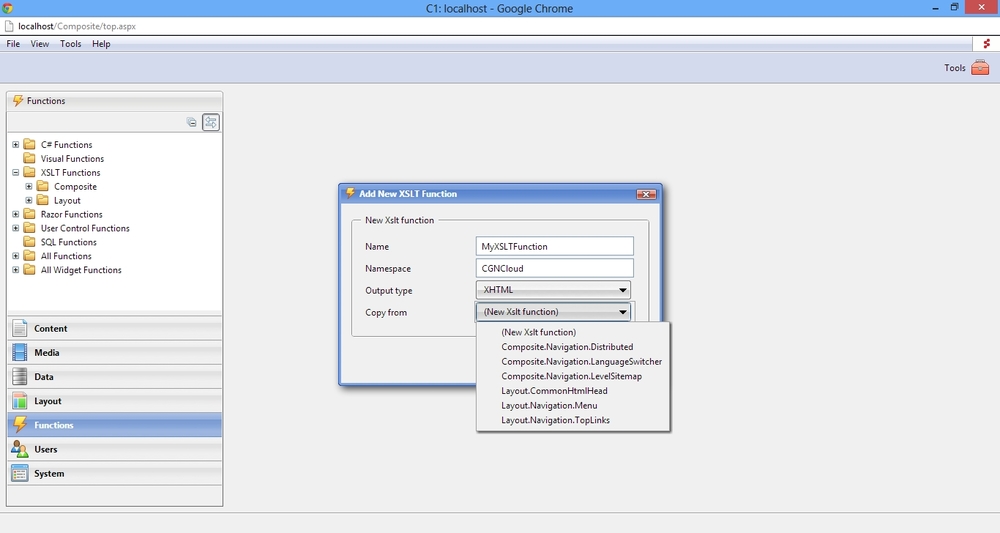
Task: Click the Data perspective database icon
Action: click(20, 377)
